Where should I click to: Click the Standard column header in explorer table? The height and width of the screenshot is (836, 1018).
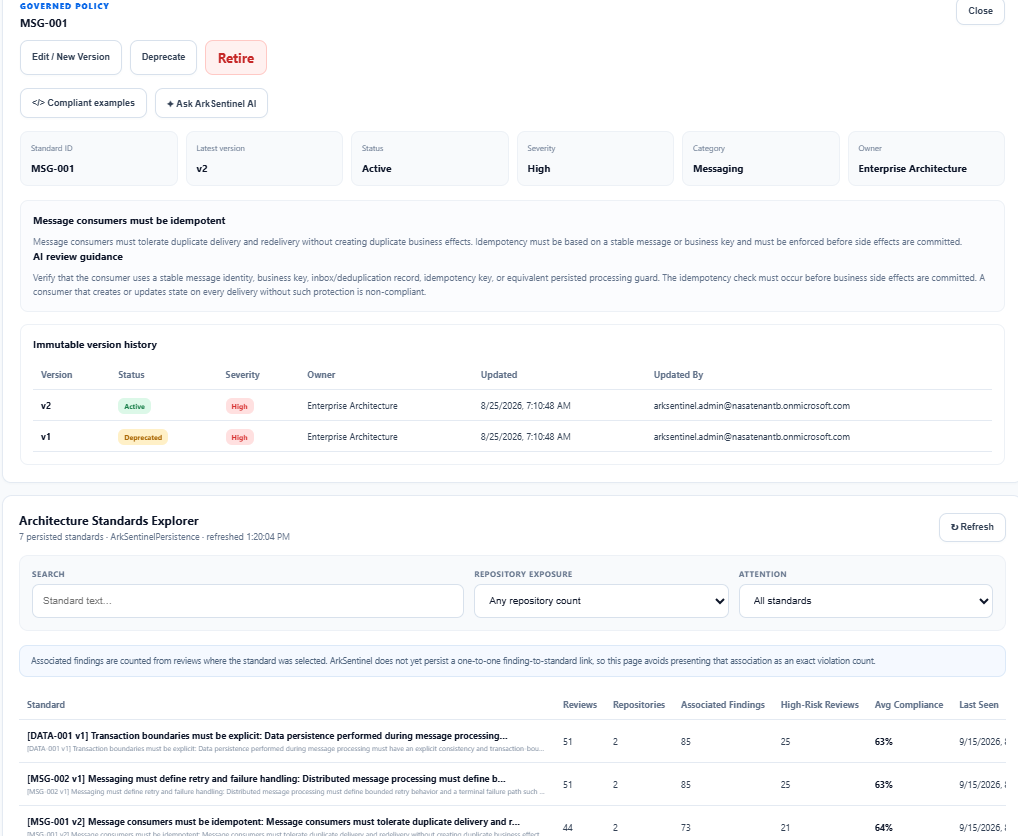(x=45, y=705)
